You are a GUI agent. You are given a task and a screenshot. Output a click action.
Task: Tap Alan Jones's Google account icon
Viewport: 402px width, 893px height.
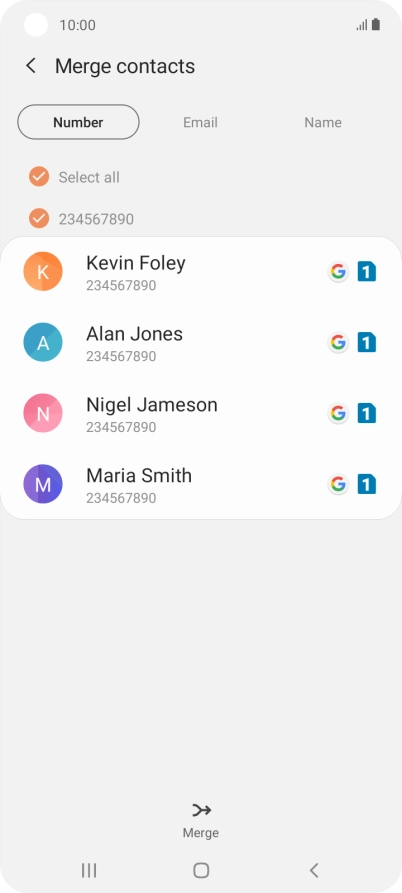pos(338,342)
